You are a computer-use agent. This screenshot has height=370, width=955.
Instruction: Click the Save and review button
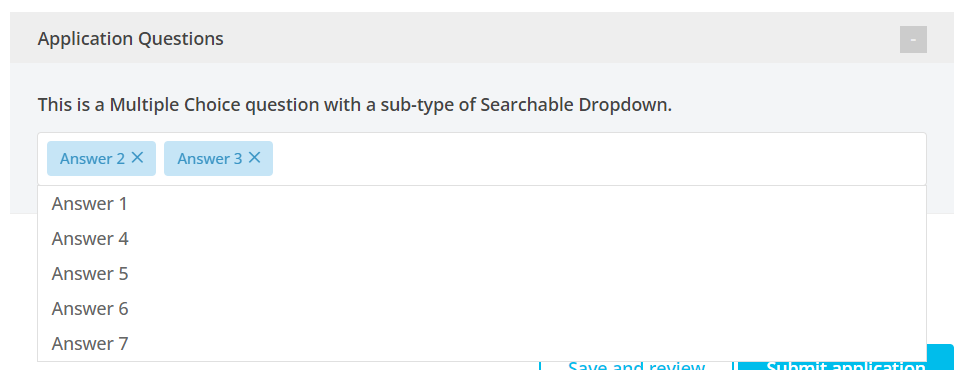click(636, 366)
